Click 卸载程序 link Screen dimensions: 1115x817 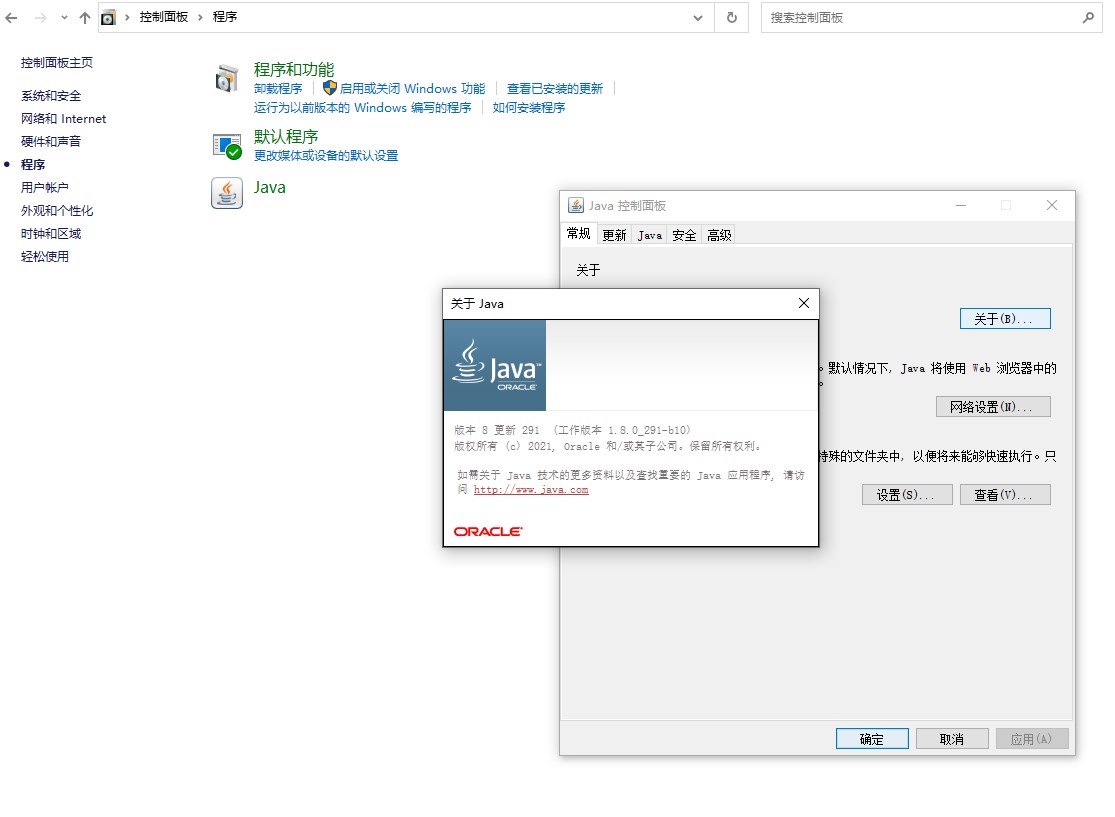(278, 88)
